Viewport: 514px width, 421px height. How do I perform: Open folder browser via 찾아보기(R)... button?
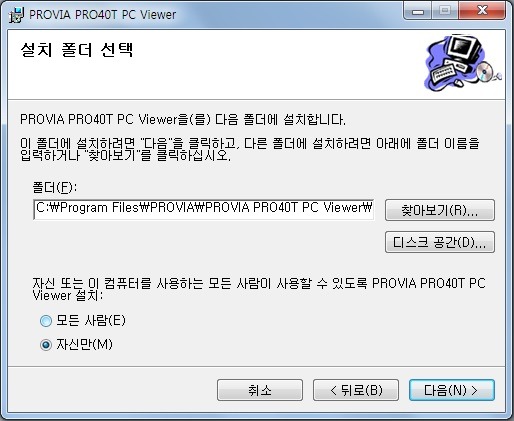[440, 210]
